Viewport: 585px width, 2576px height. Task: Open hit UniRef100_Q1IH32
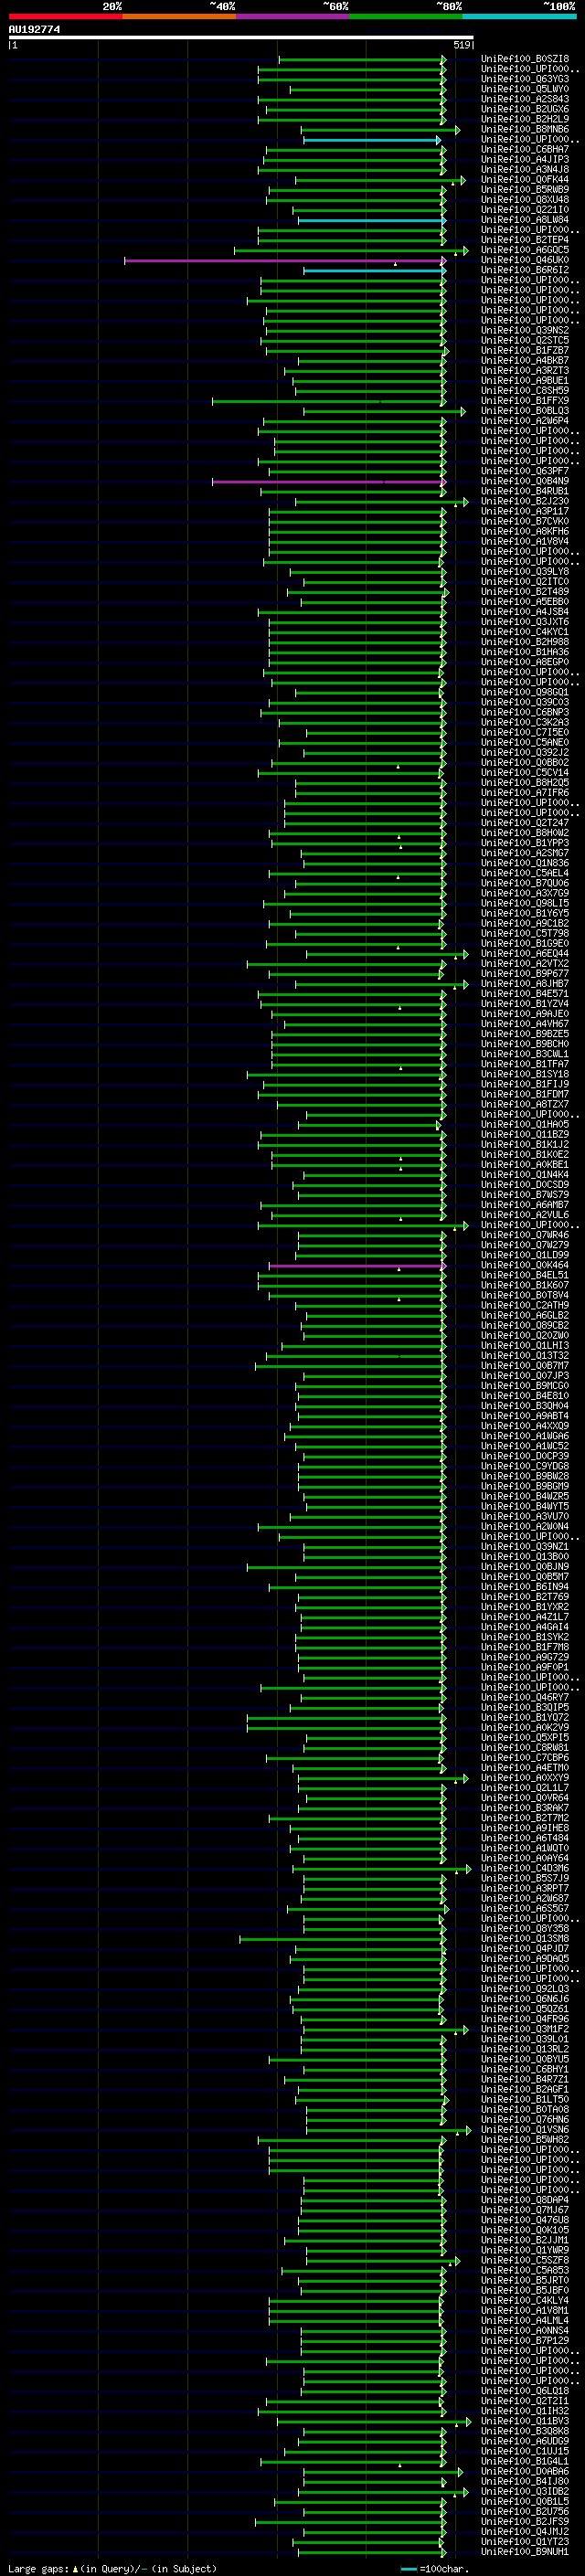coord(525,2411)
